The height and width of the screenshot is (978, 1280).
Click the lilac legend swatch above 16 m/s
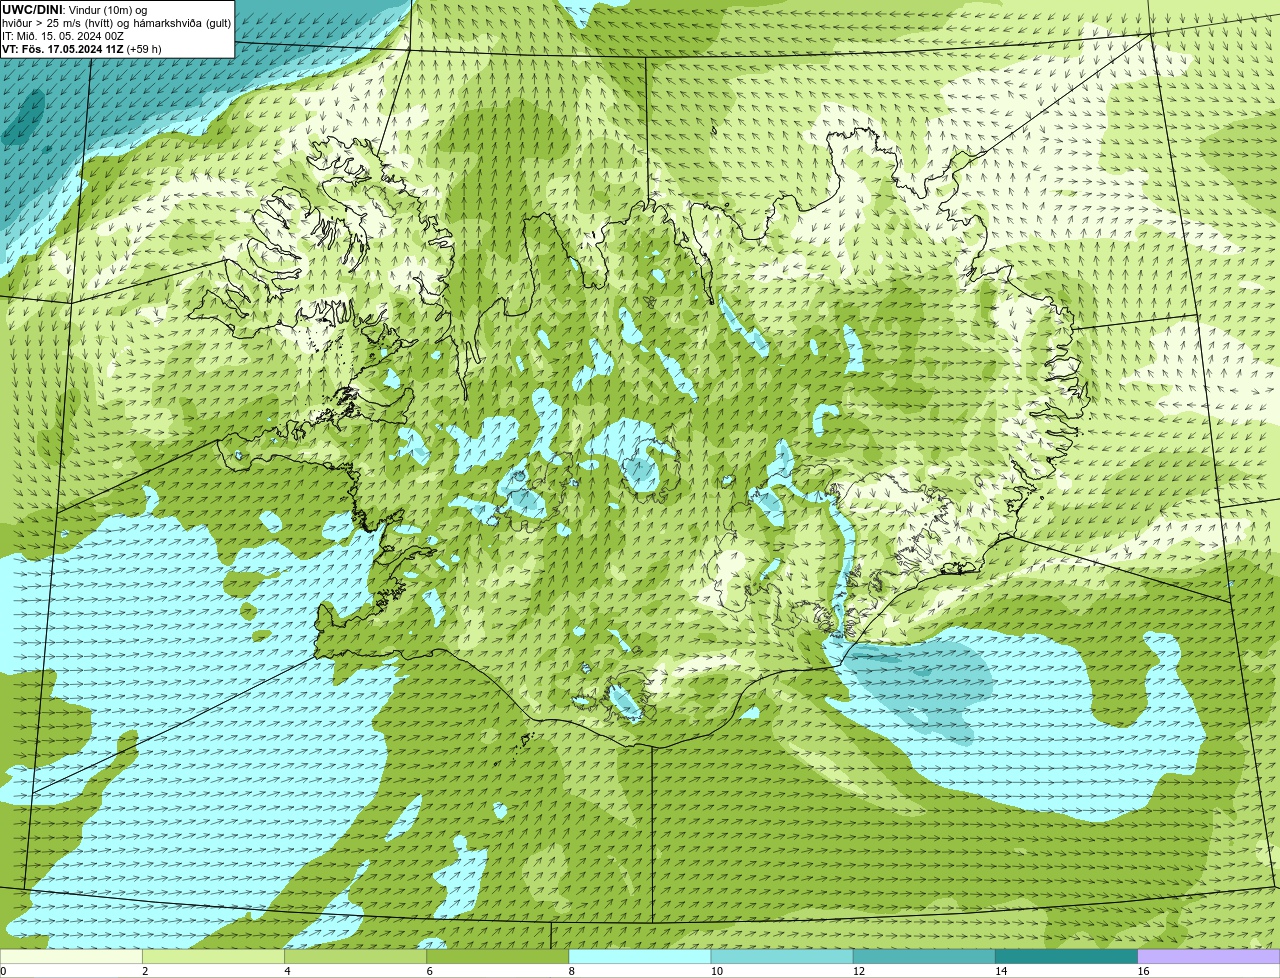(x=1209, y=956)
